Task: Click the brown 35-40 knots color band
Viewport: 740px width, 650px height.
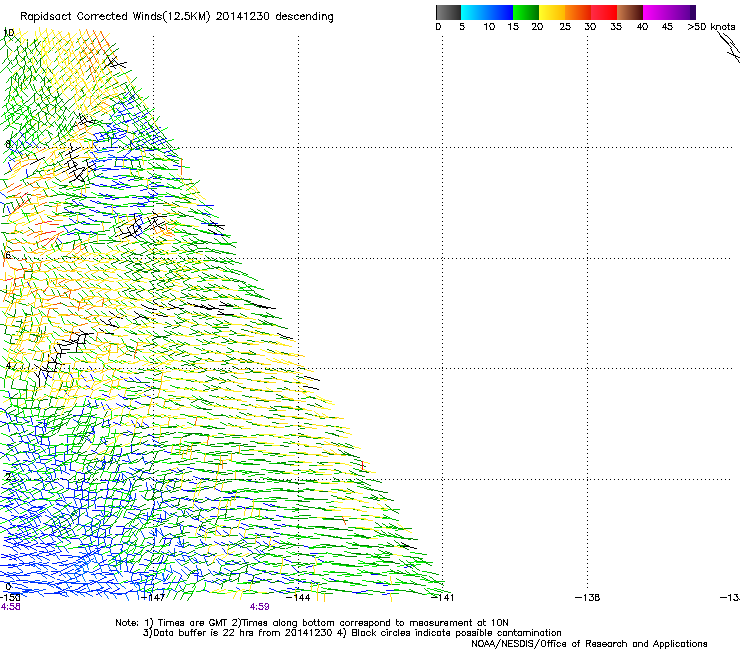Action: tap(630, 12)
